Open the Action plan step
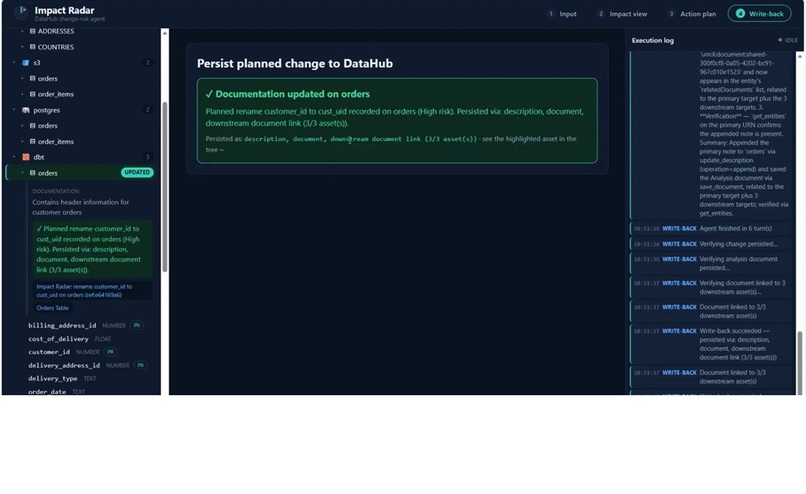The image size is (806, 494). point(692,14)
